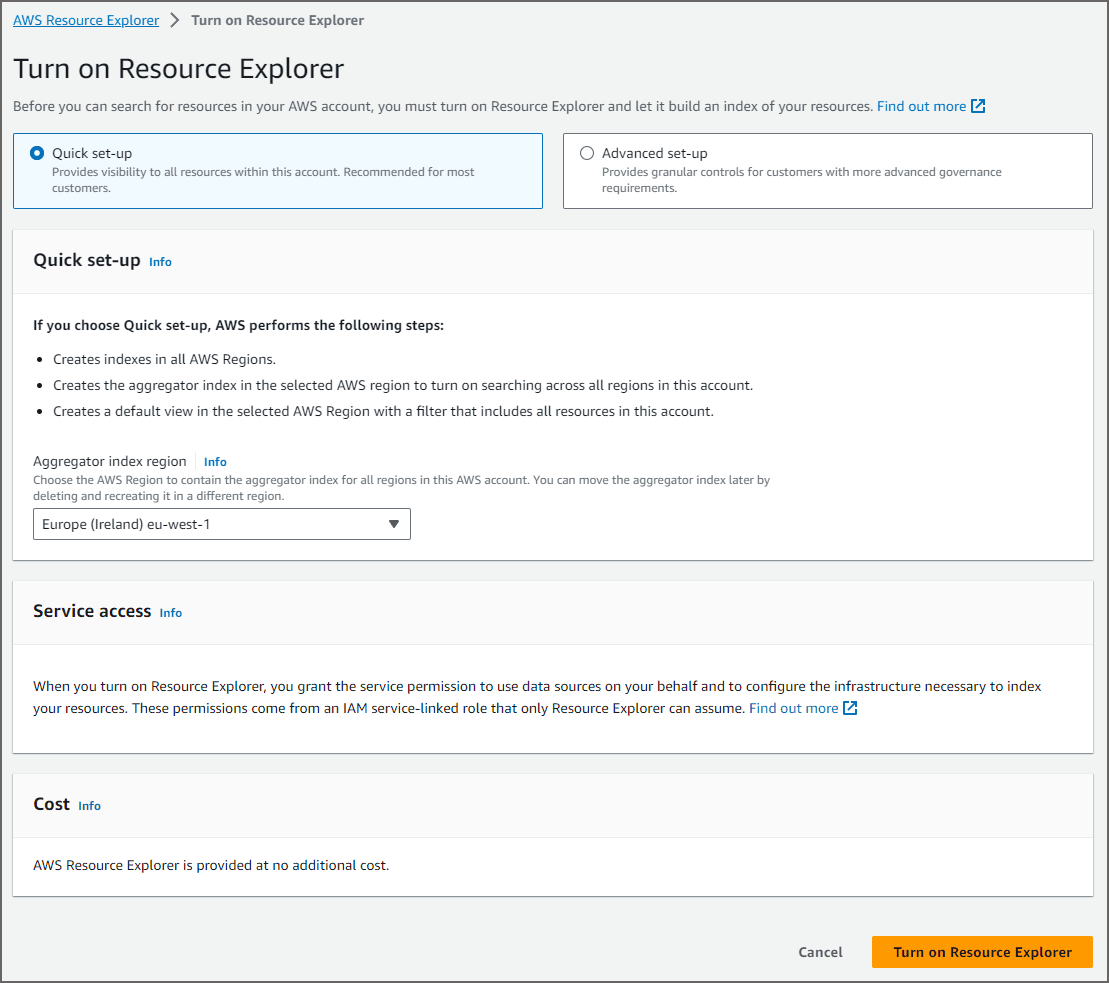Click the 'Service access' heading
This screenshot has height=983, width=1109.
click(x=92, y=611)
